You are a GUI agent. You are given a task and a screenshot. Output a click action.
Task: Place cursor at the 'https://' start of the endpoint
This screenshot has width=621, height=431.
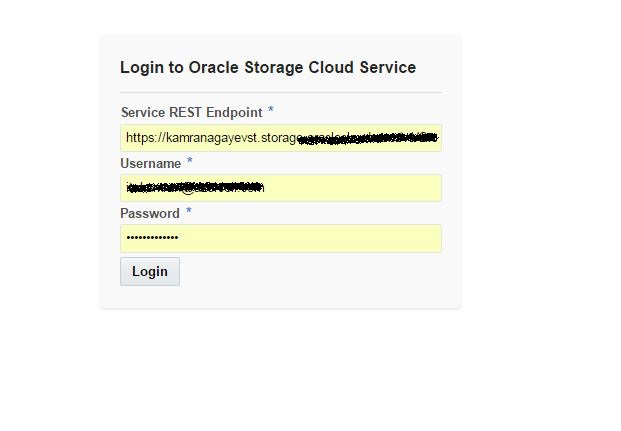(143, 138)
